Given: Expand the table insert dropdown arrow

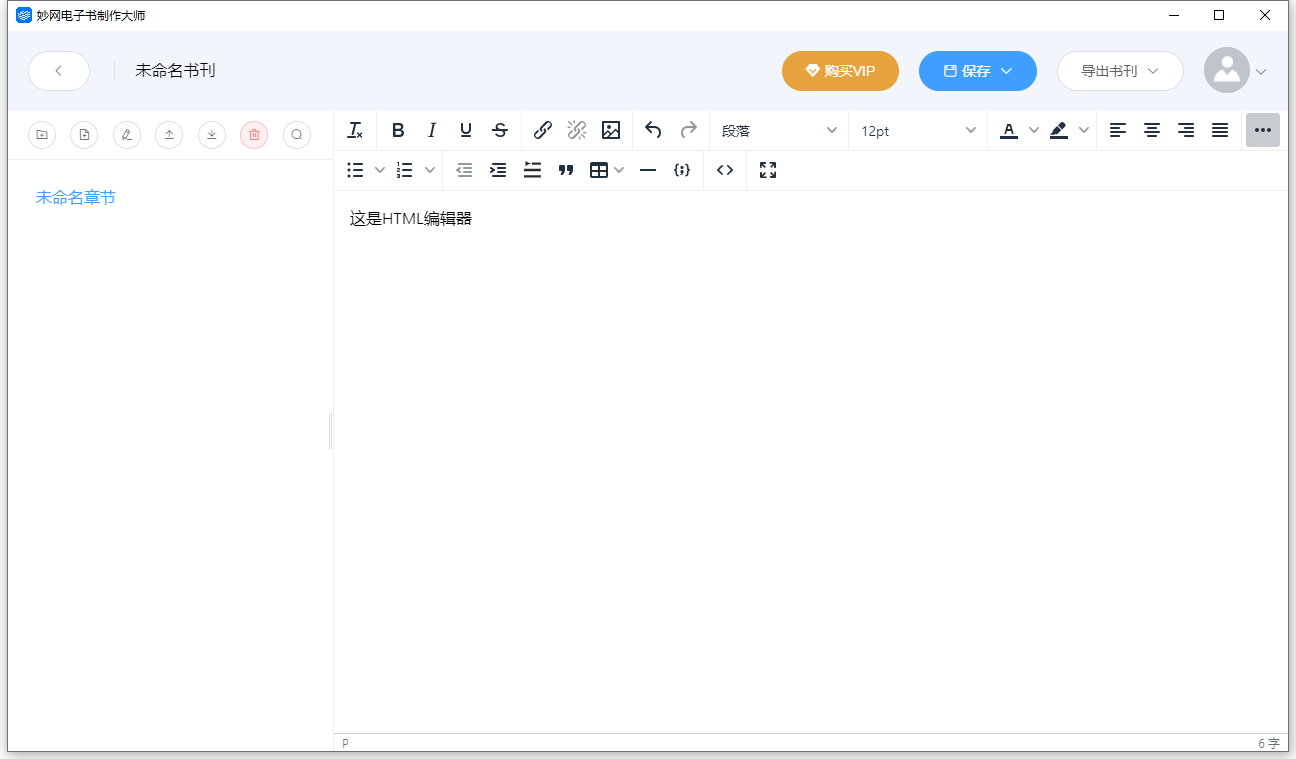Looking at the screenshot, I should coord(619,170).
